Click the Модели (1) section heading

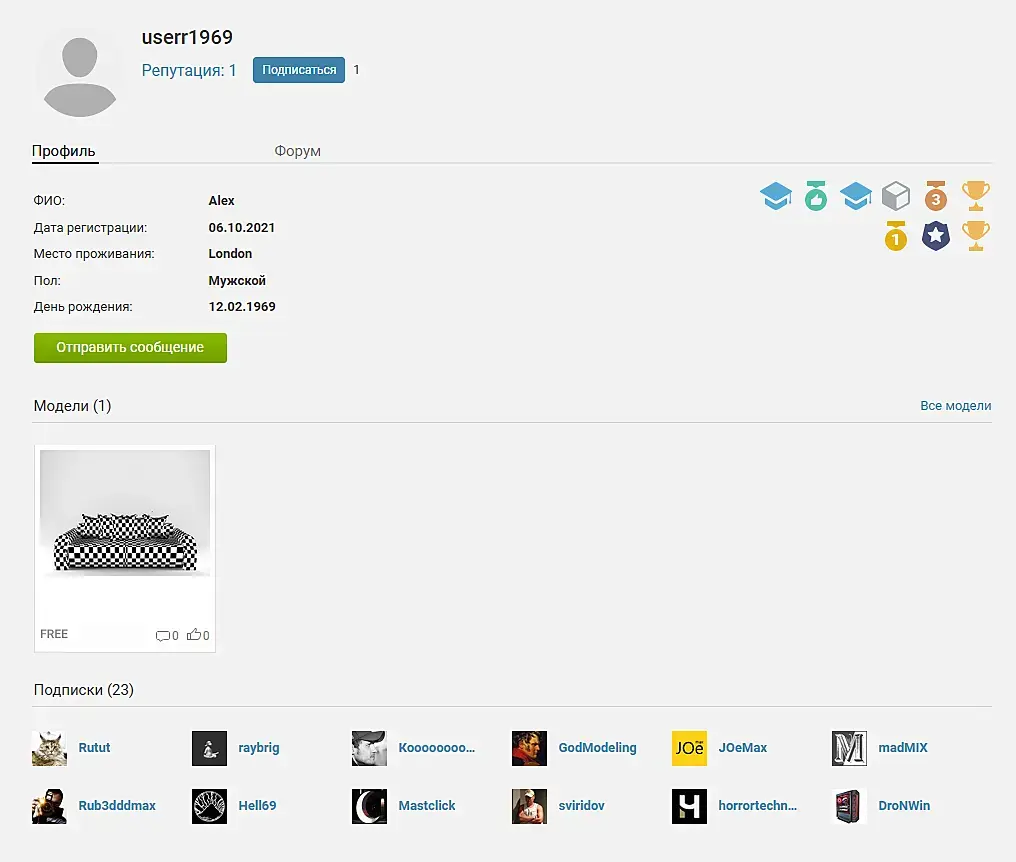73,406
